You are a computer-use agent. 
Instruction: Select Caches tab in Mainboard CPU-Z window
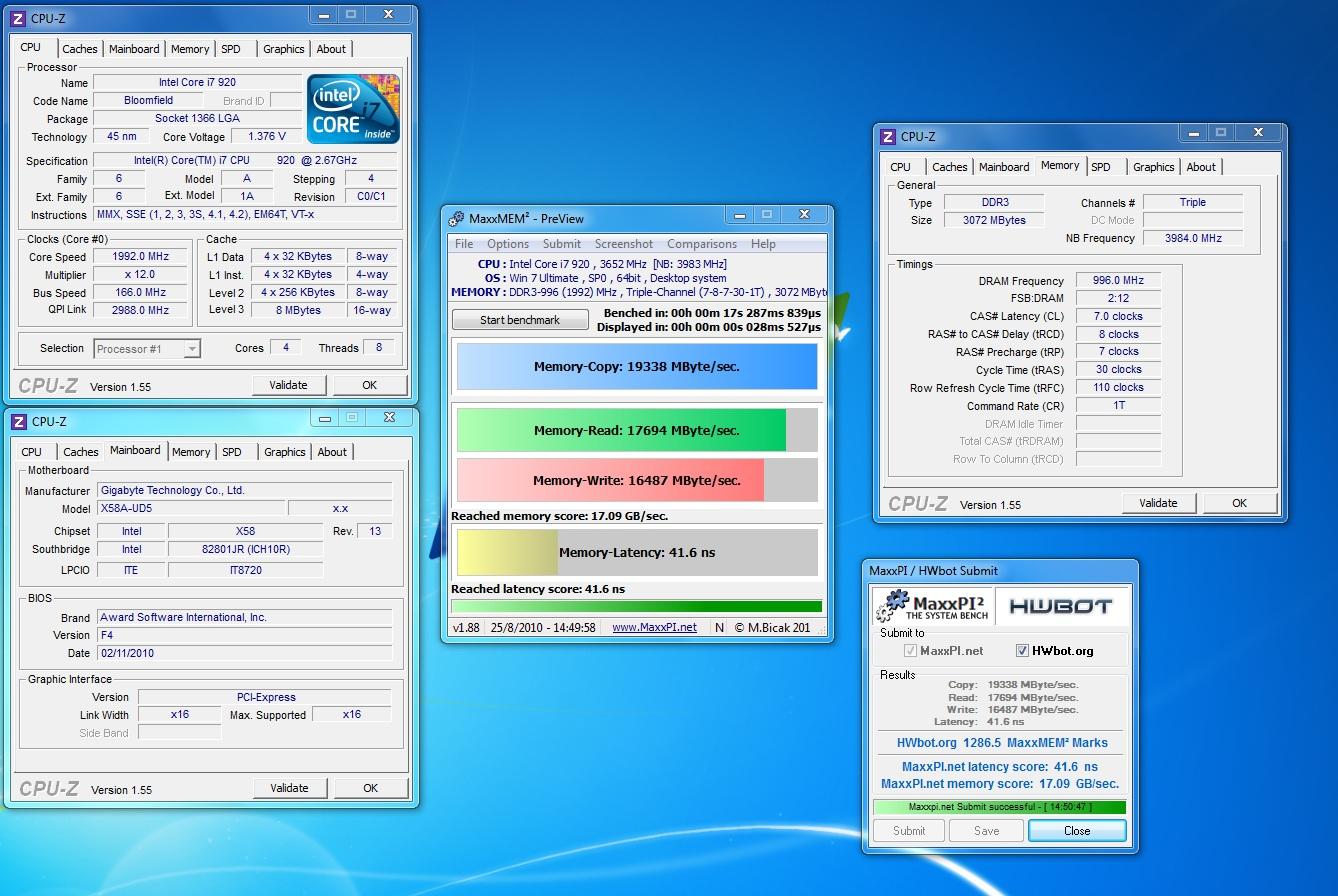[x=81, y=452]
